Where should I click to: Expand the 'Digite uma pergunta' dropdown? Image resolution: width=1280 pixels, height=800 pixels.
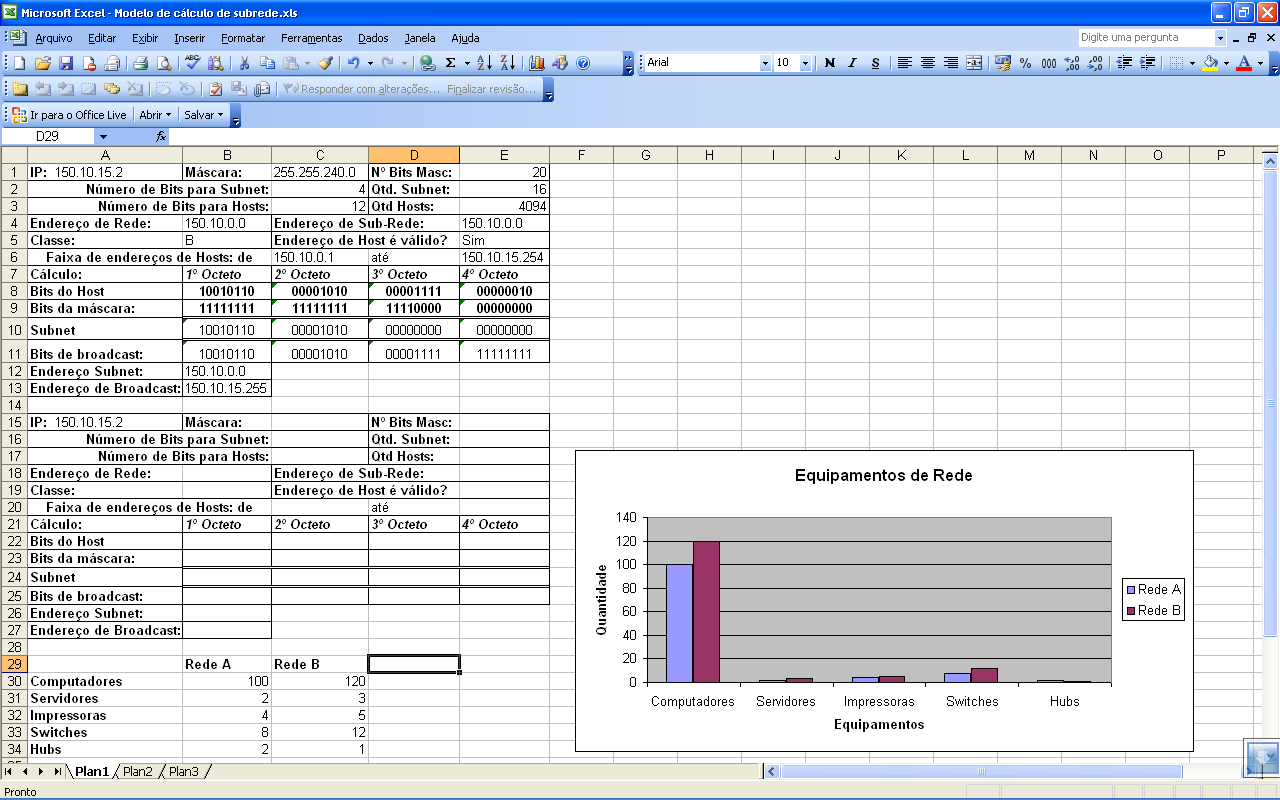point(1220,38)
